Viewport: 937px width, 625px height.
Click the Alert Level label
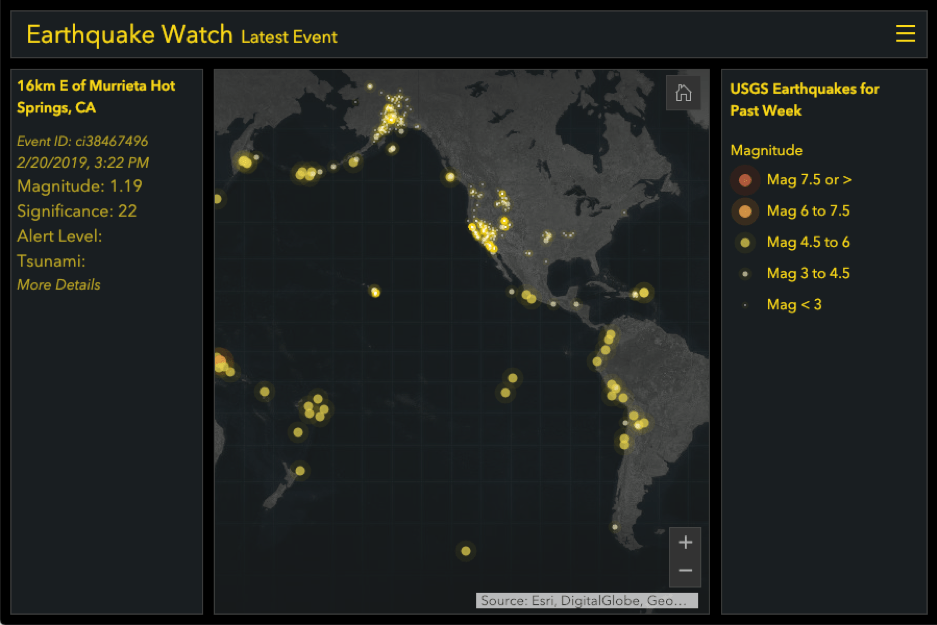pyautogui.click(x=59, y=236)
